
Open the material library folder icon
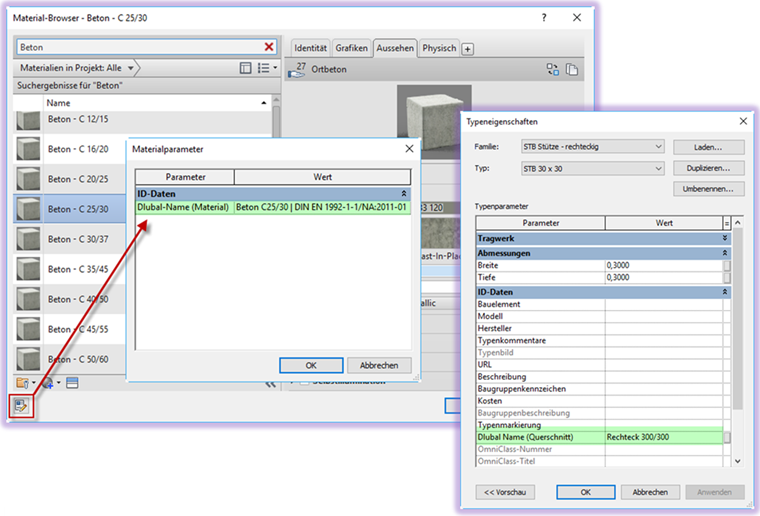pos(25,383)
